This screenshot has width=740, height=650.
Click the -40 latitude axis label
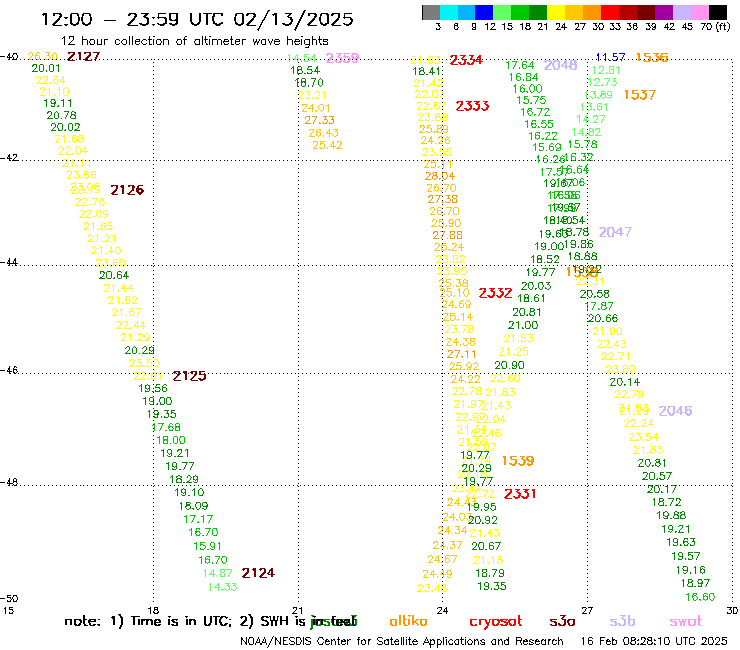point(8,57)
